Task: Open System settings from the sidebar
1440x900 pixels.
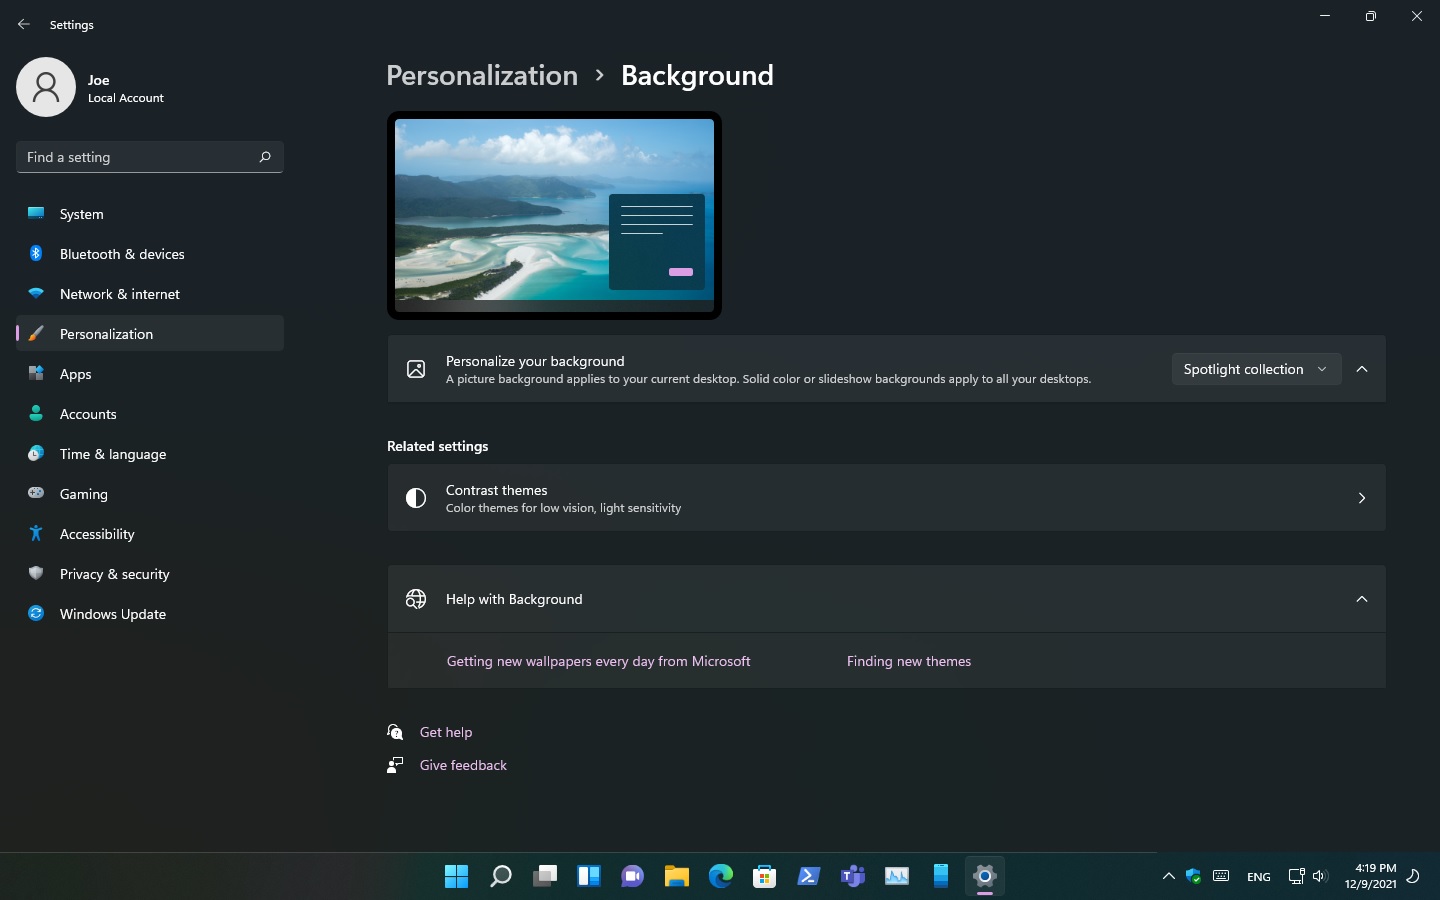Action: coord(80,214)
